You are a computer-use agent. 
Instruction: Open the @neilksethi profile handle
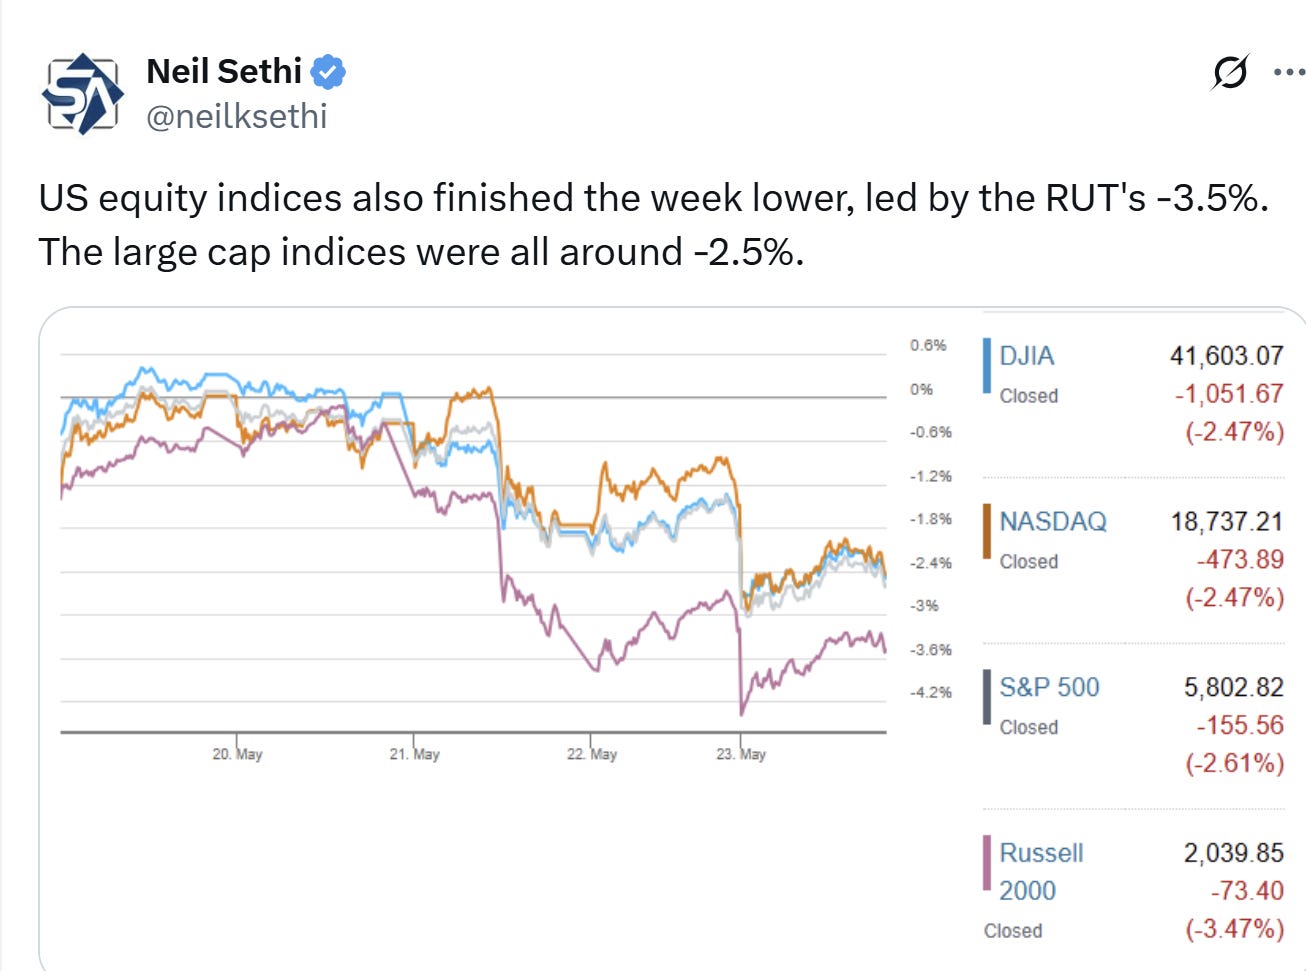(x=237, y=116)
